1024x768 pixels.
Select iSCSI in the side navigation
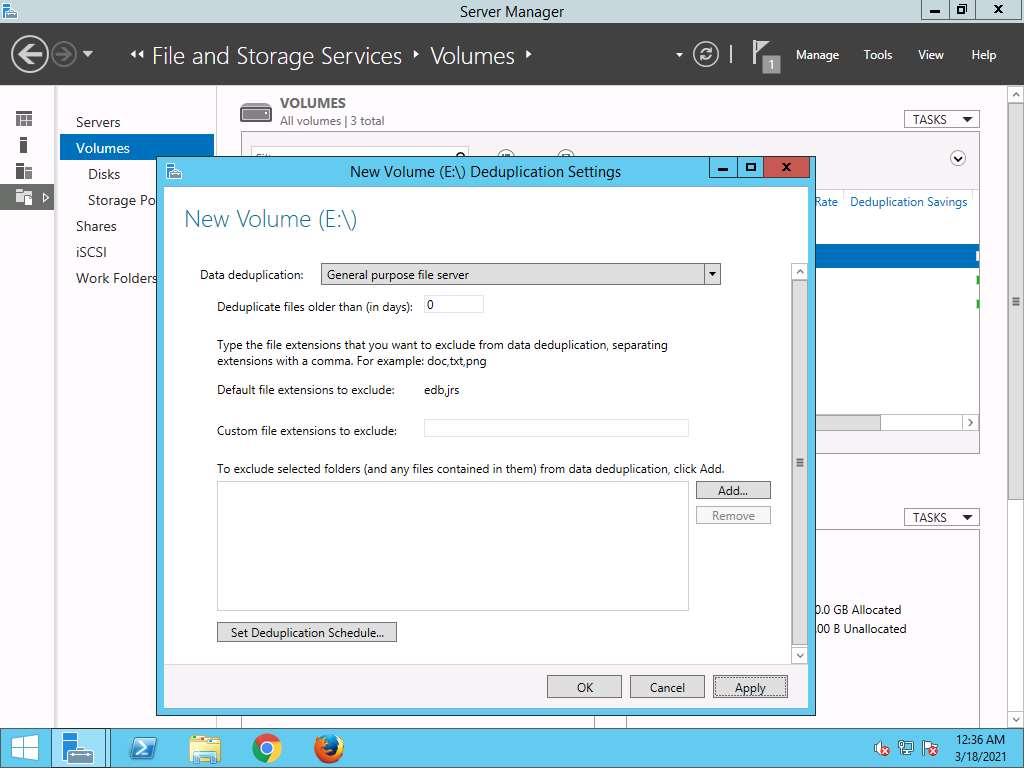[91, 252]
